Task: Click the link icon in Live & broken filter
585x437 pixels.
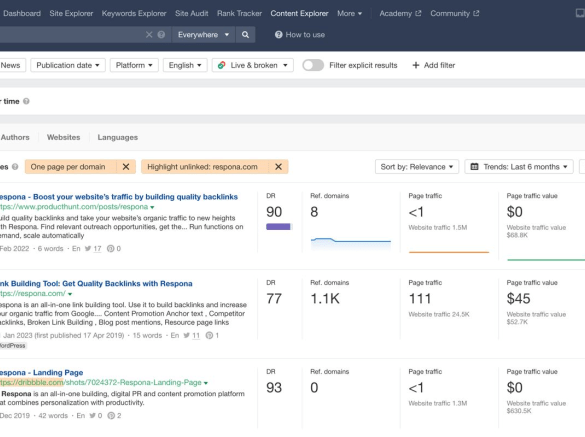Action: coord(222,65)
